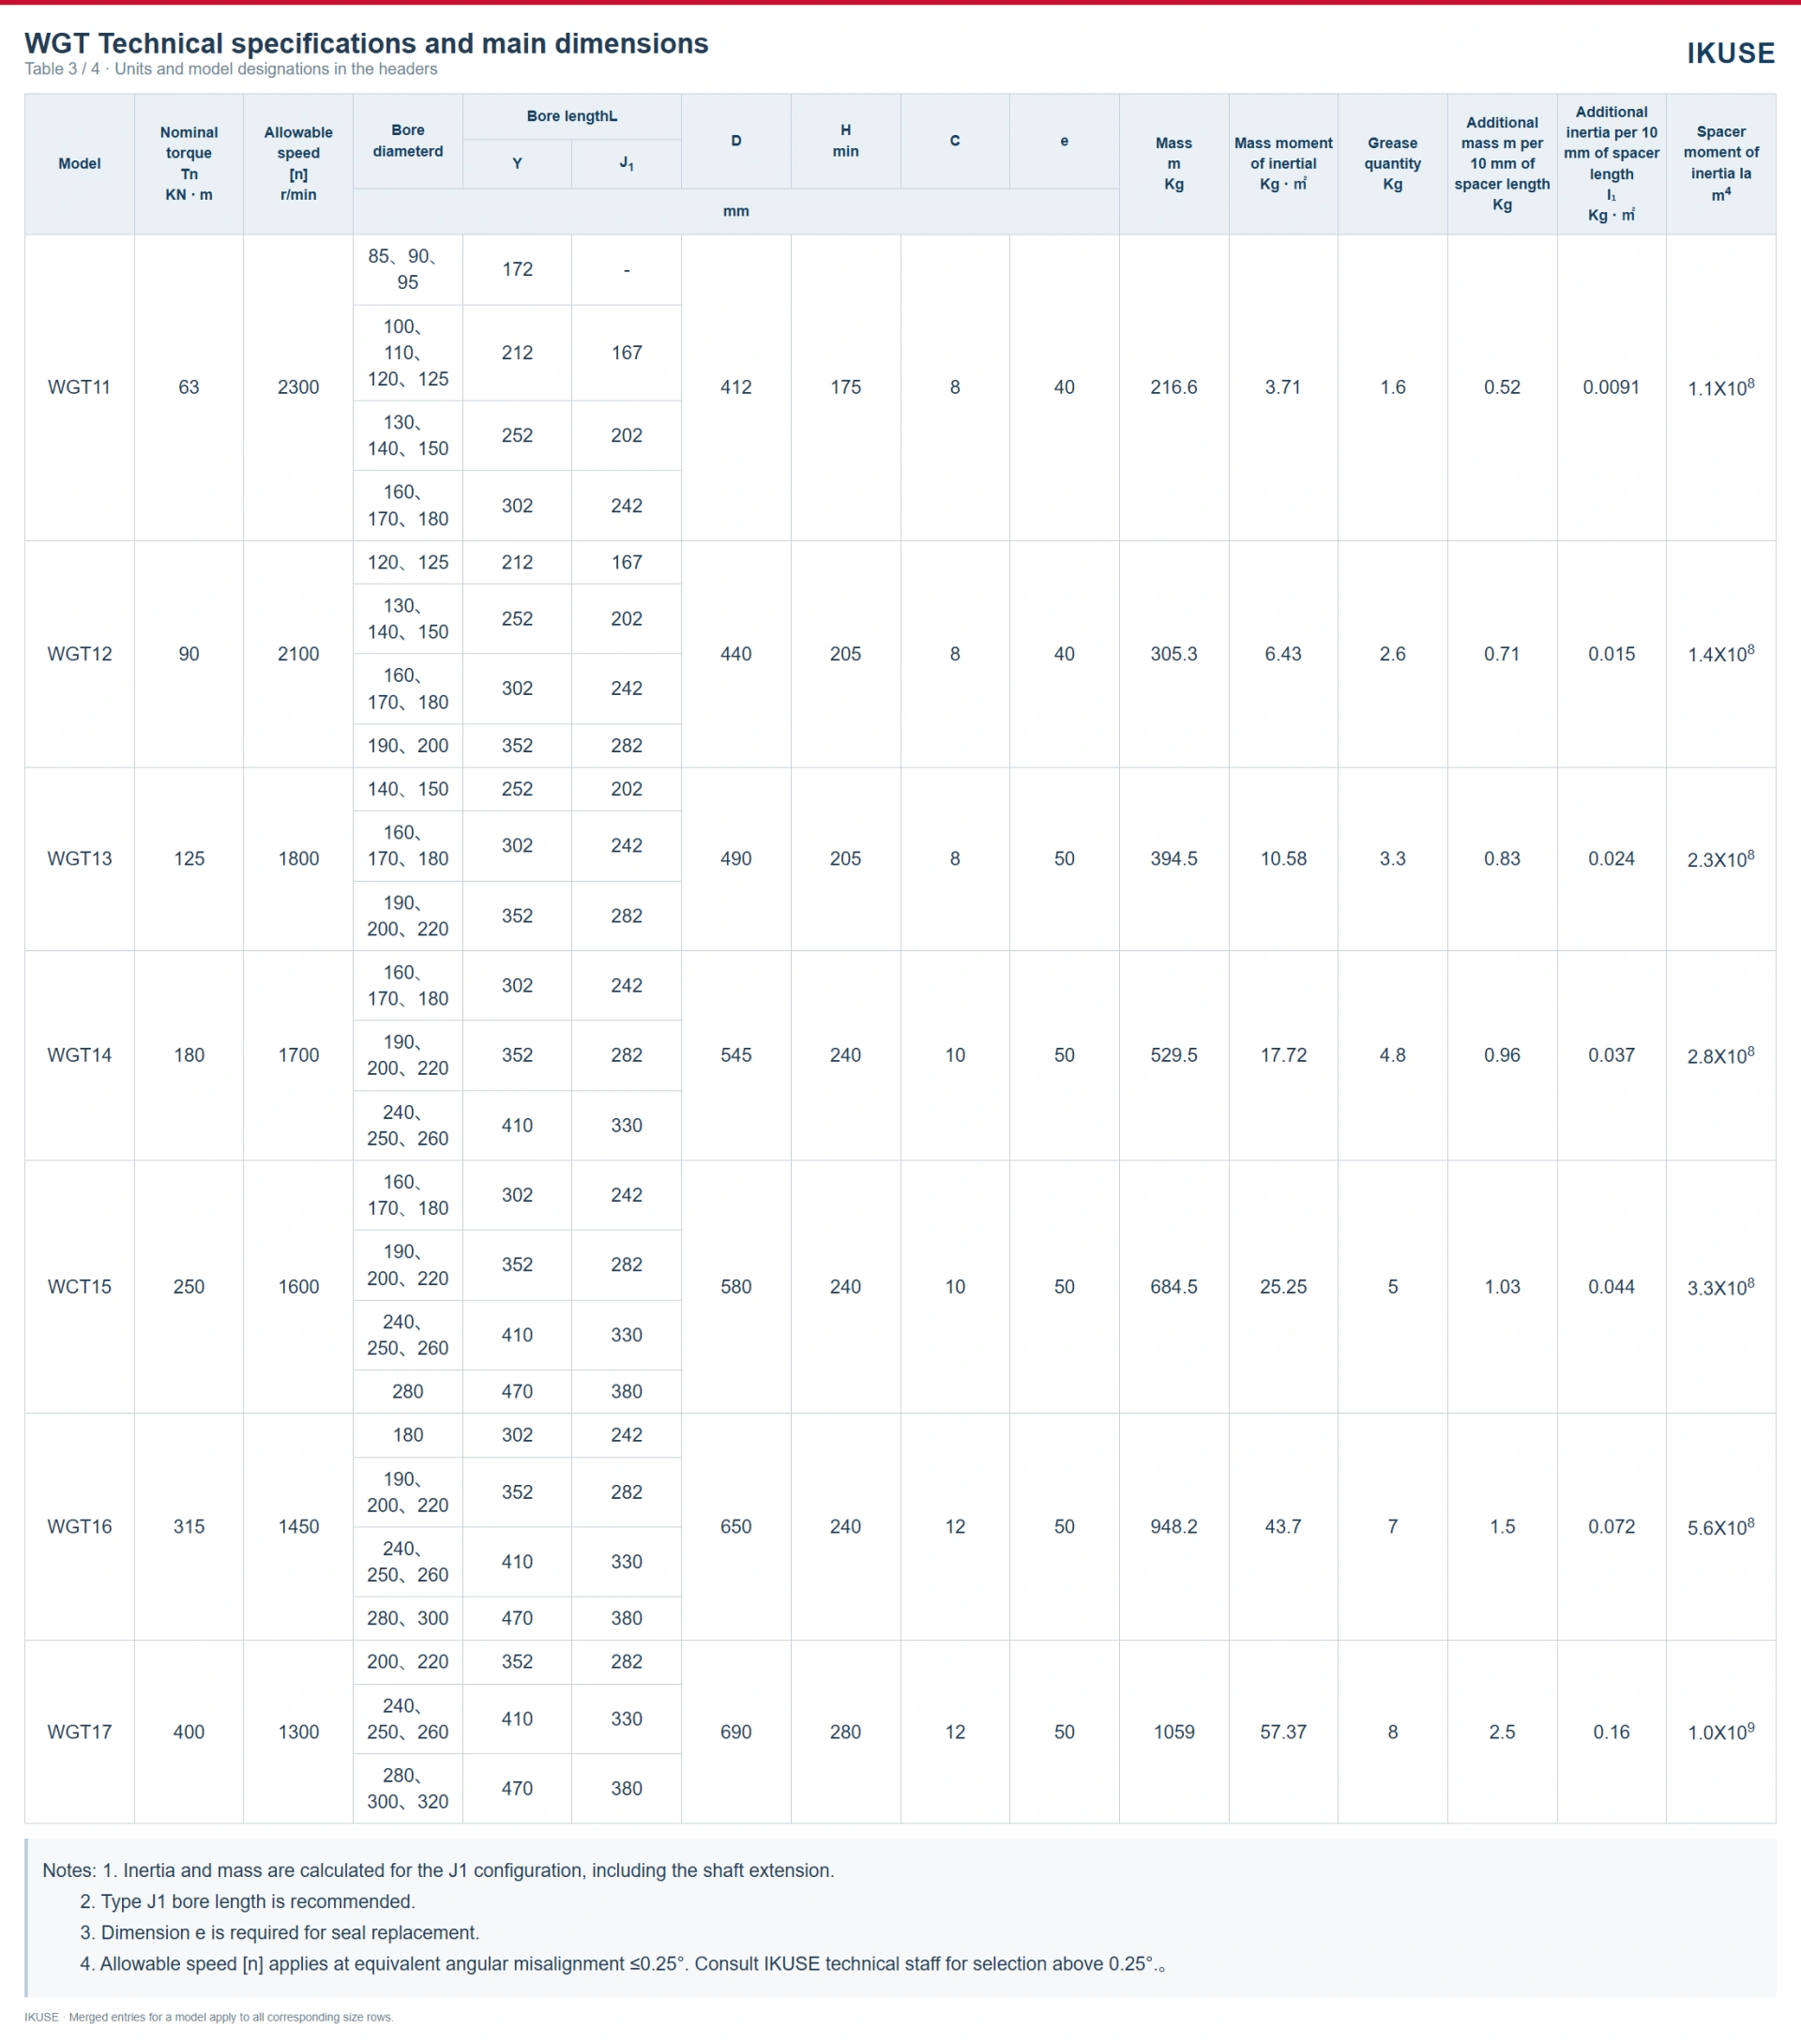This screenshot has width=1801, height=2044.
Task: Click the Bore lengthL header cell
Action: pos(572,117)
